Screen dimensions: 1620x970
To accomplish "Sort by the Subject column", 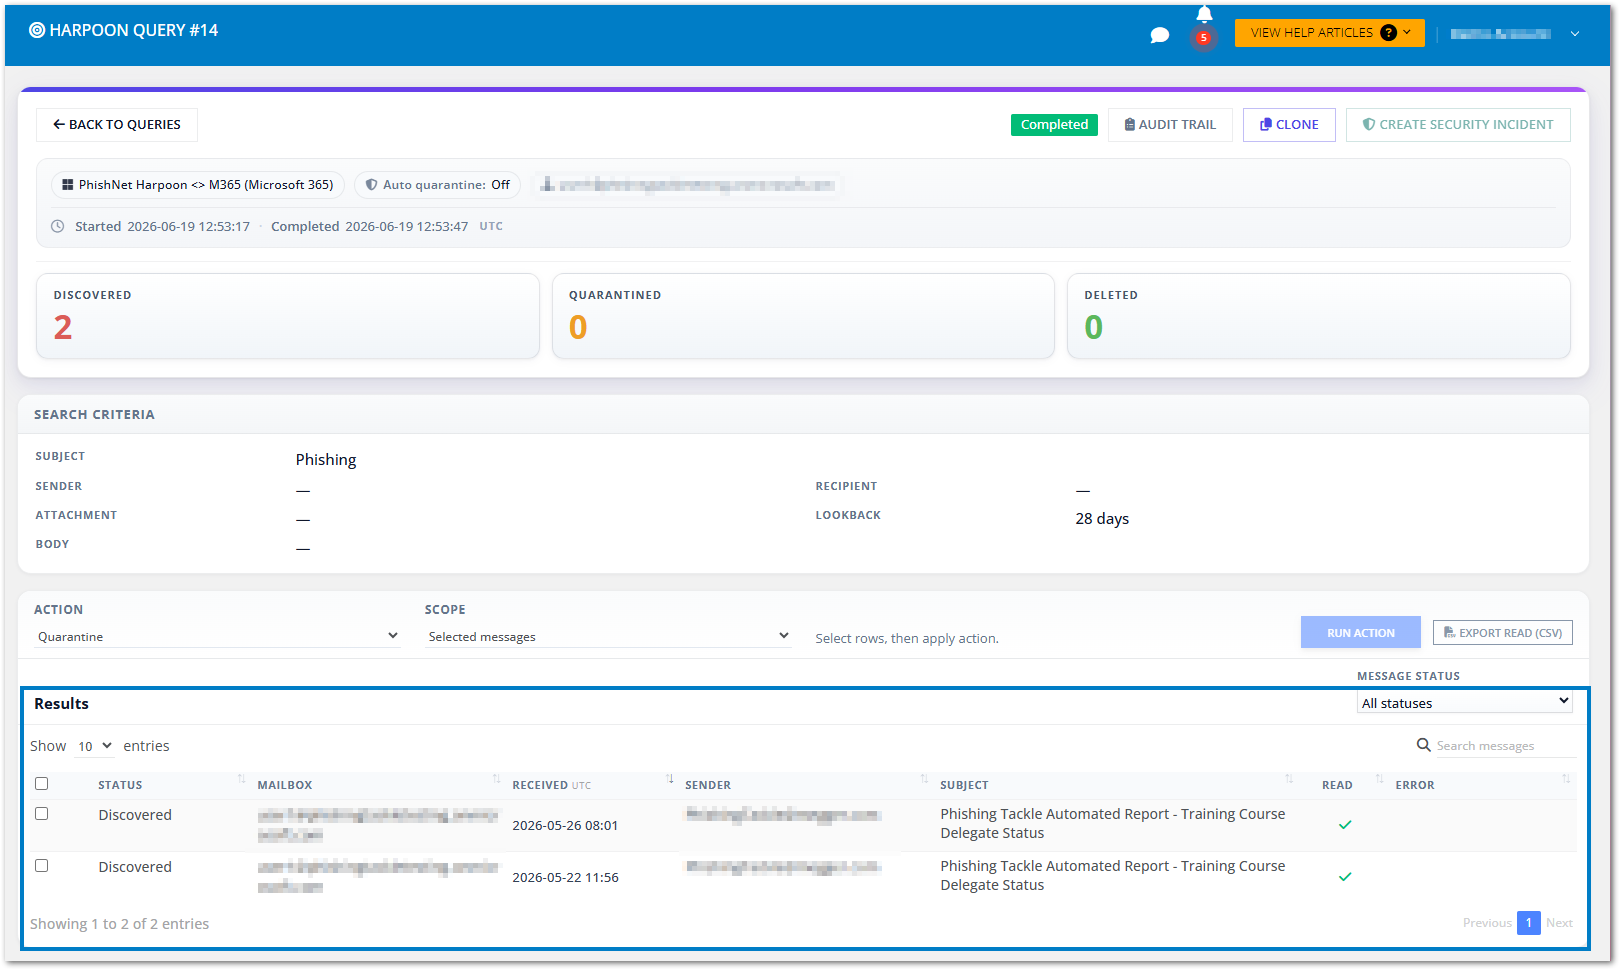I will tap(964, 785).
